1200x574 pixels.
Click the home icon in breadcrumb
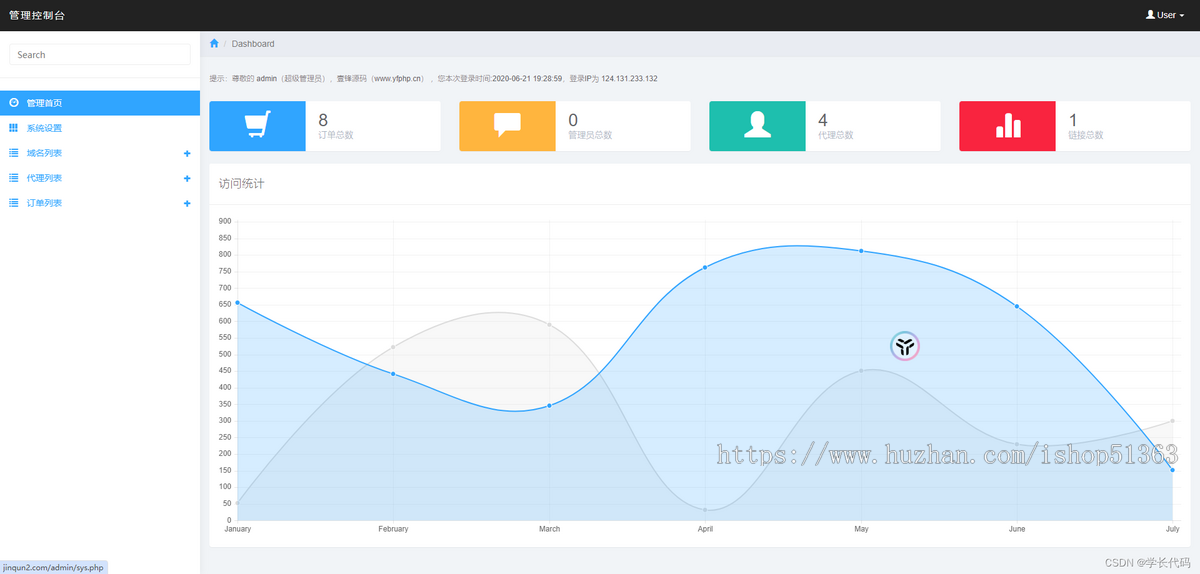click(214, 43)
